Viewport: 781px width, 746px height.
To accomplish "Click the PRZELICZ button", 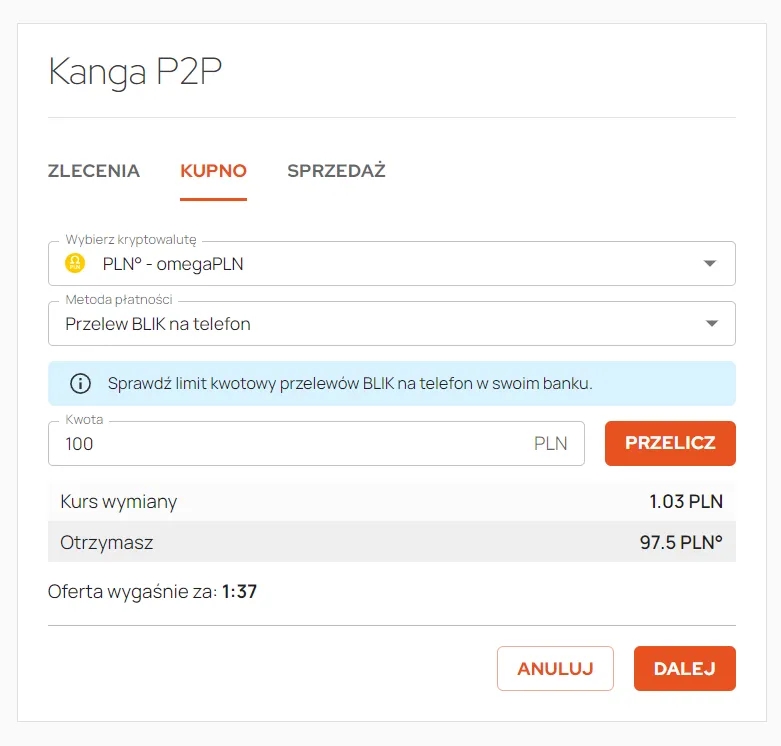I will pos(670,443).
